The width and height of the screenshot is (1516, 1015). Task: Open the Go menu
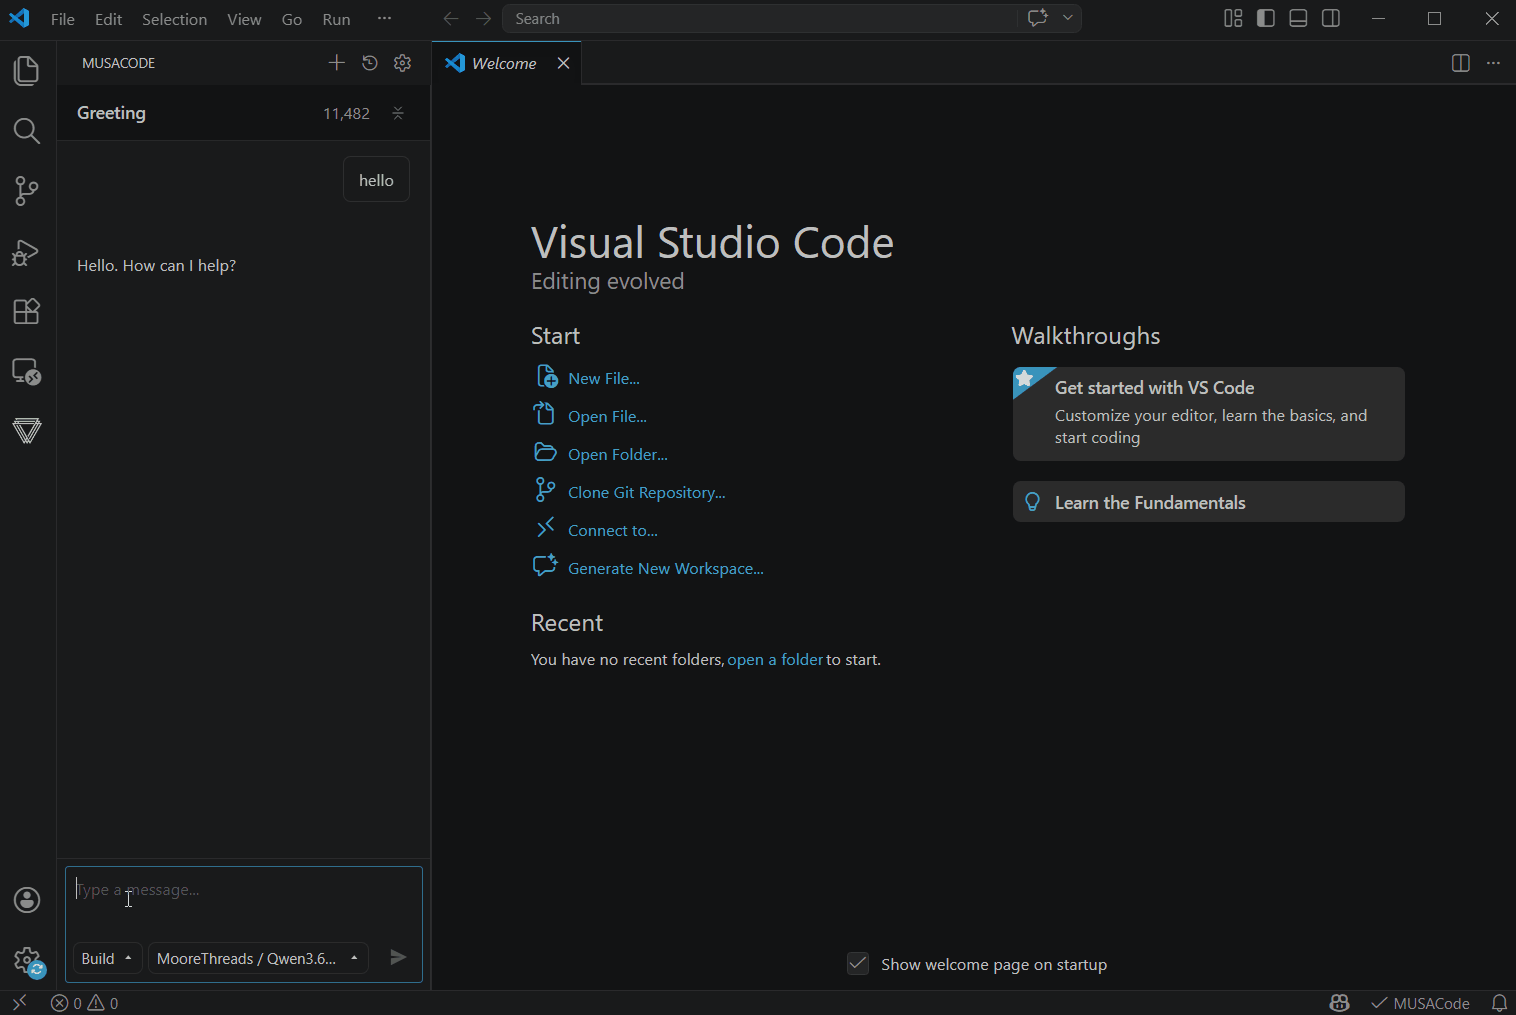(x=292, y=19)
